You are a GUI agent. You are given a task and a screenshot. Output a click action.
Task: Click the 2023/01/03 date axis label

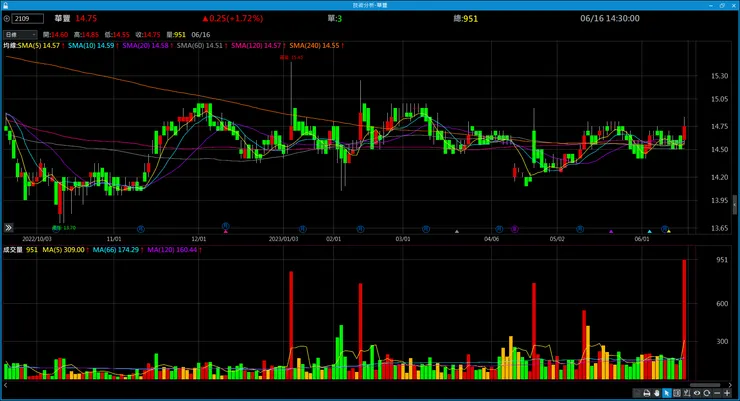(x=284, y=239)
